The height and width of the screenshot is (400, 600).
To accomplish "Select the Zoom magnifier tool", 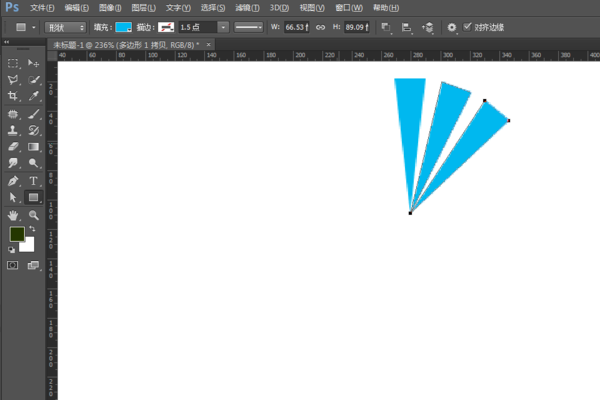I will pos(34,214).
